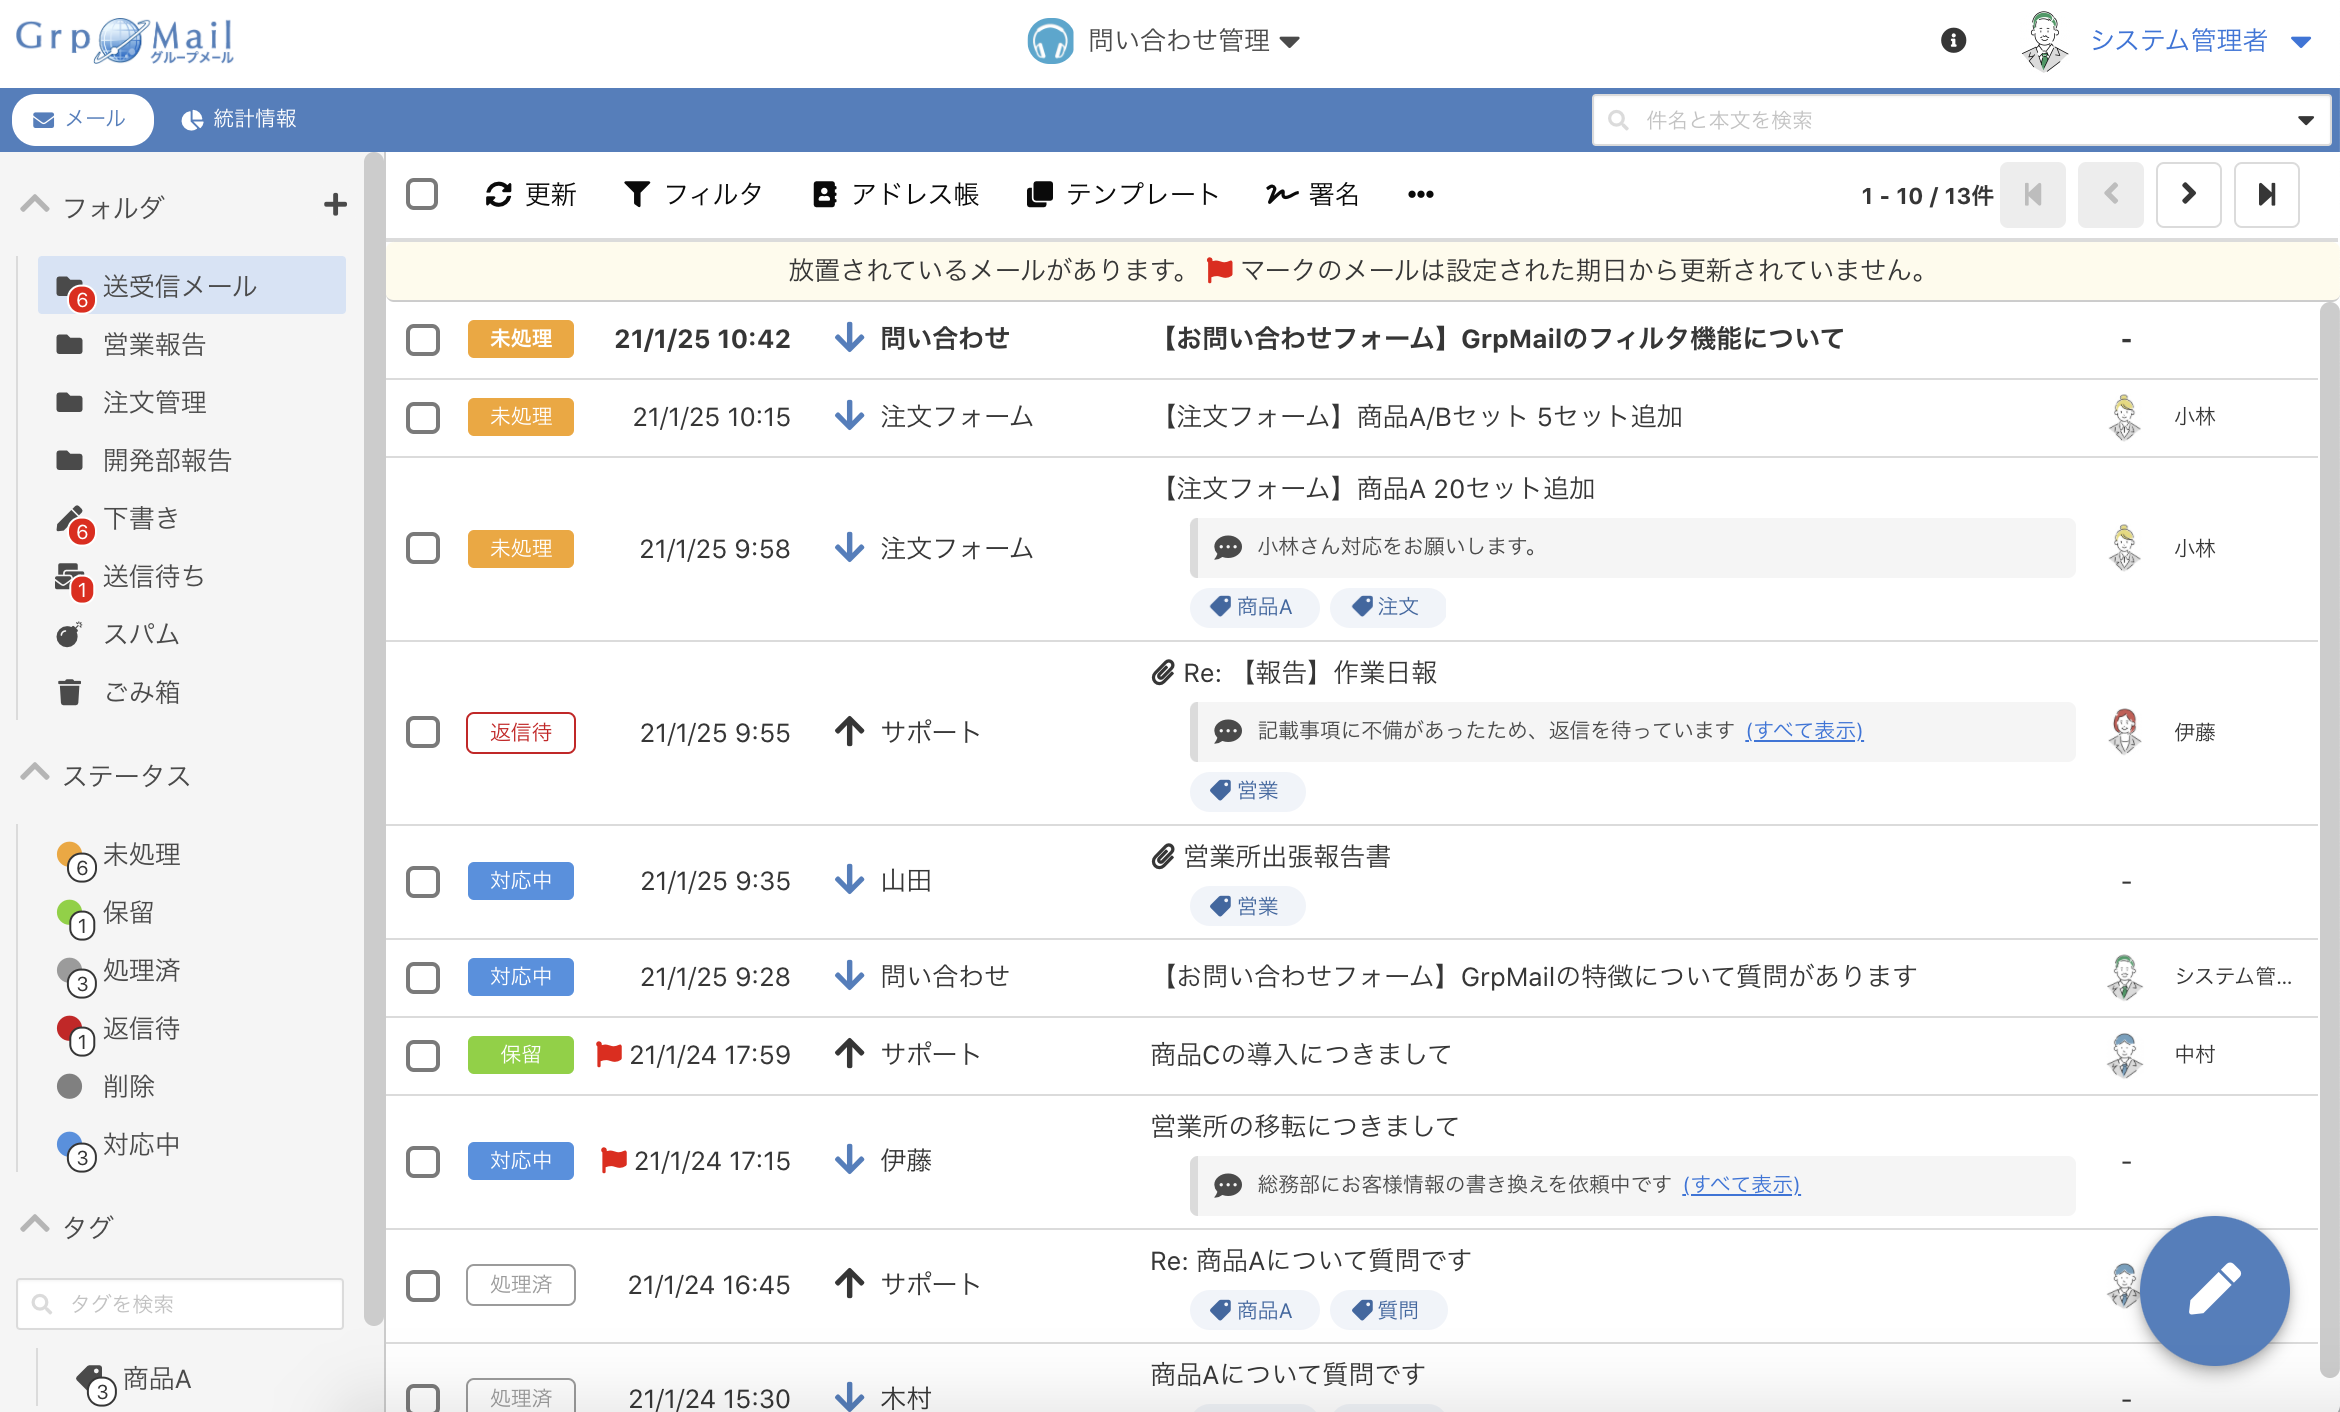Collapse the ステータス section chevron

[35, 774]
